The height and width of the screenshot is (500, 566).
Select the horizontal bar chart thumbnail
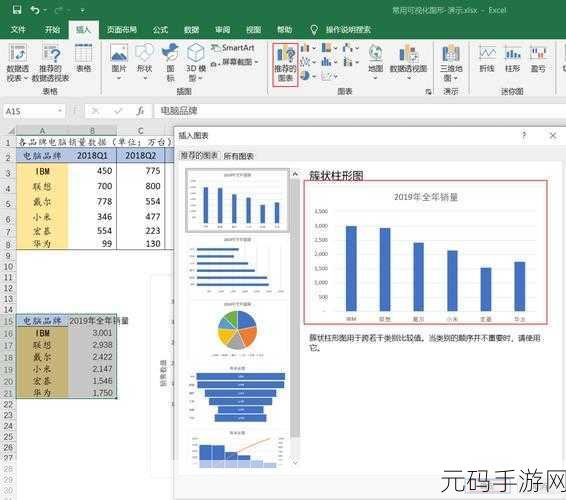237,265
